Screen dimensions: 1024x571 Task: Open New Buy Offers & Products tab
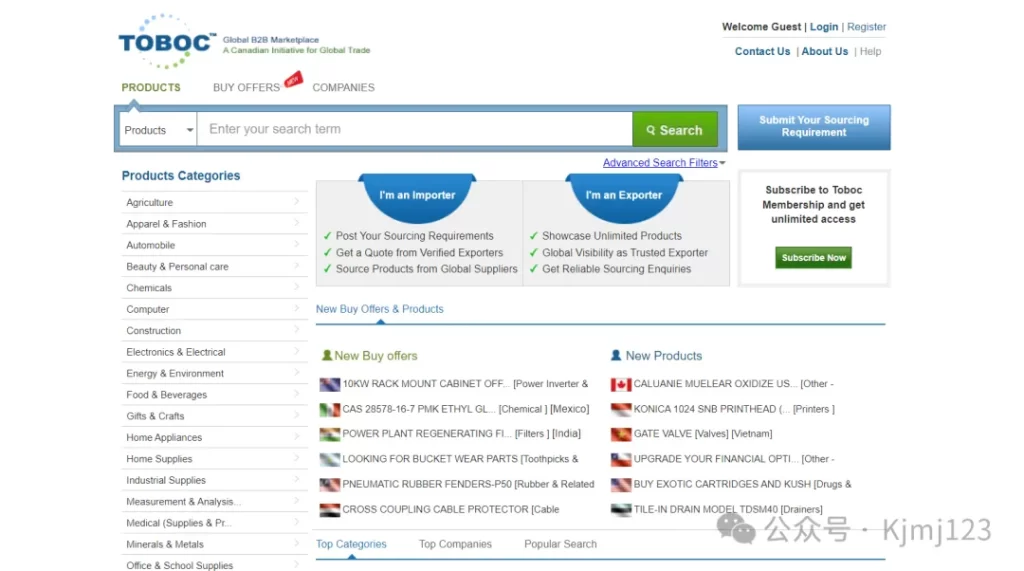pyautogui.click(x=379, y=309)
